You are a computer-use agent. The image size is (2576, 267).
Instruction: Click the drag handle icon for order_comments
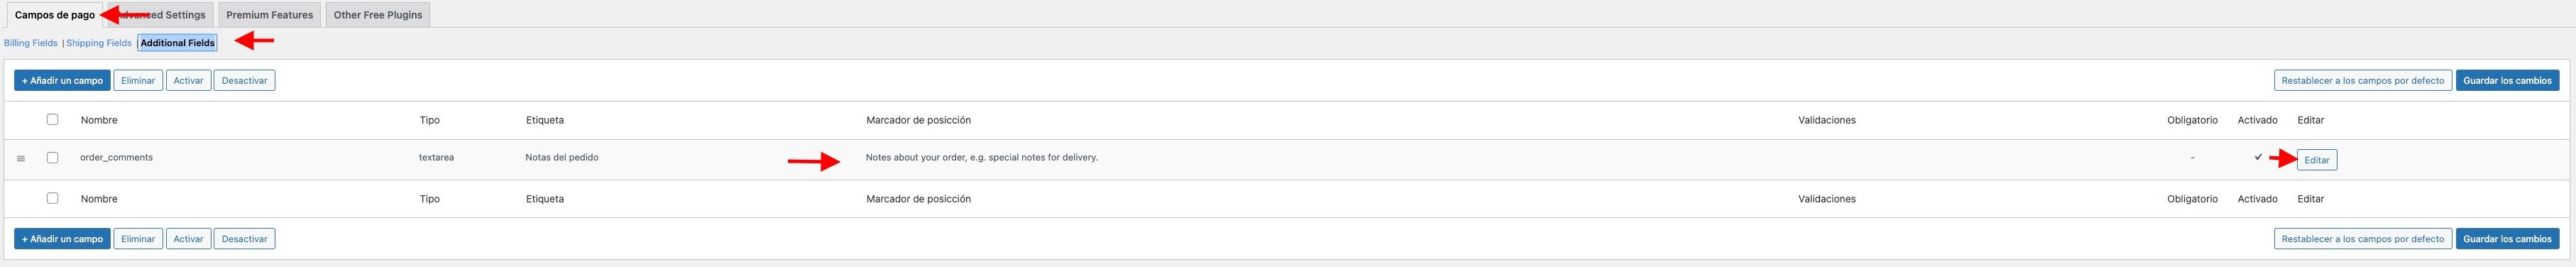(x=21, y=159)
